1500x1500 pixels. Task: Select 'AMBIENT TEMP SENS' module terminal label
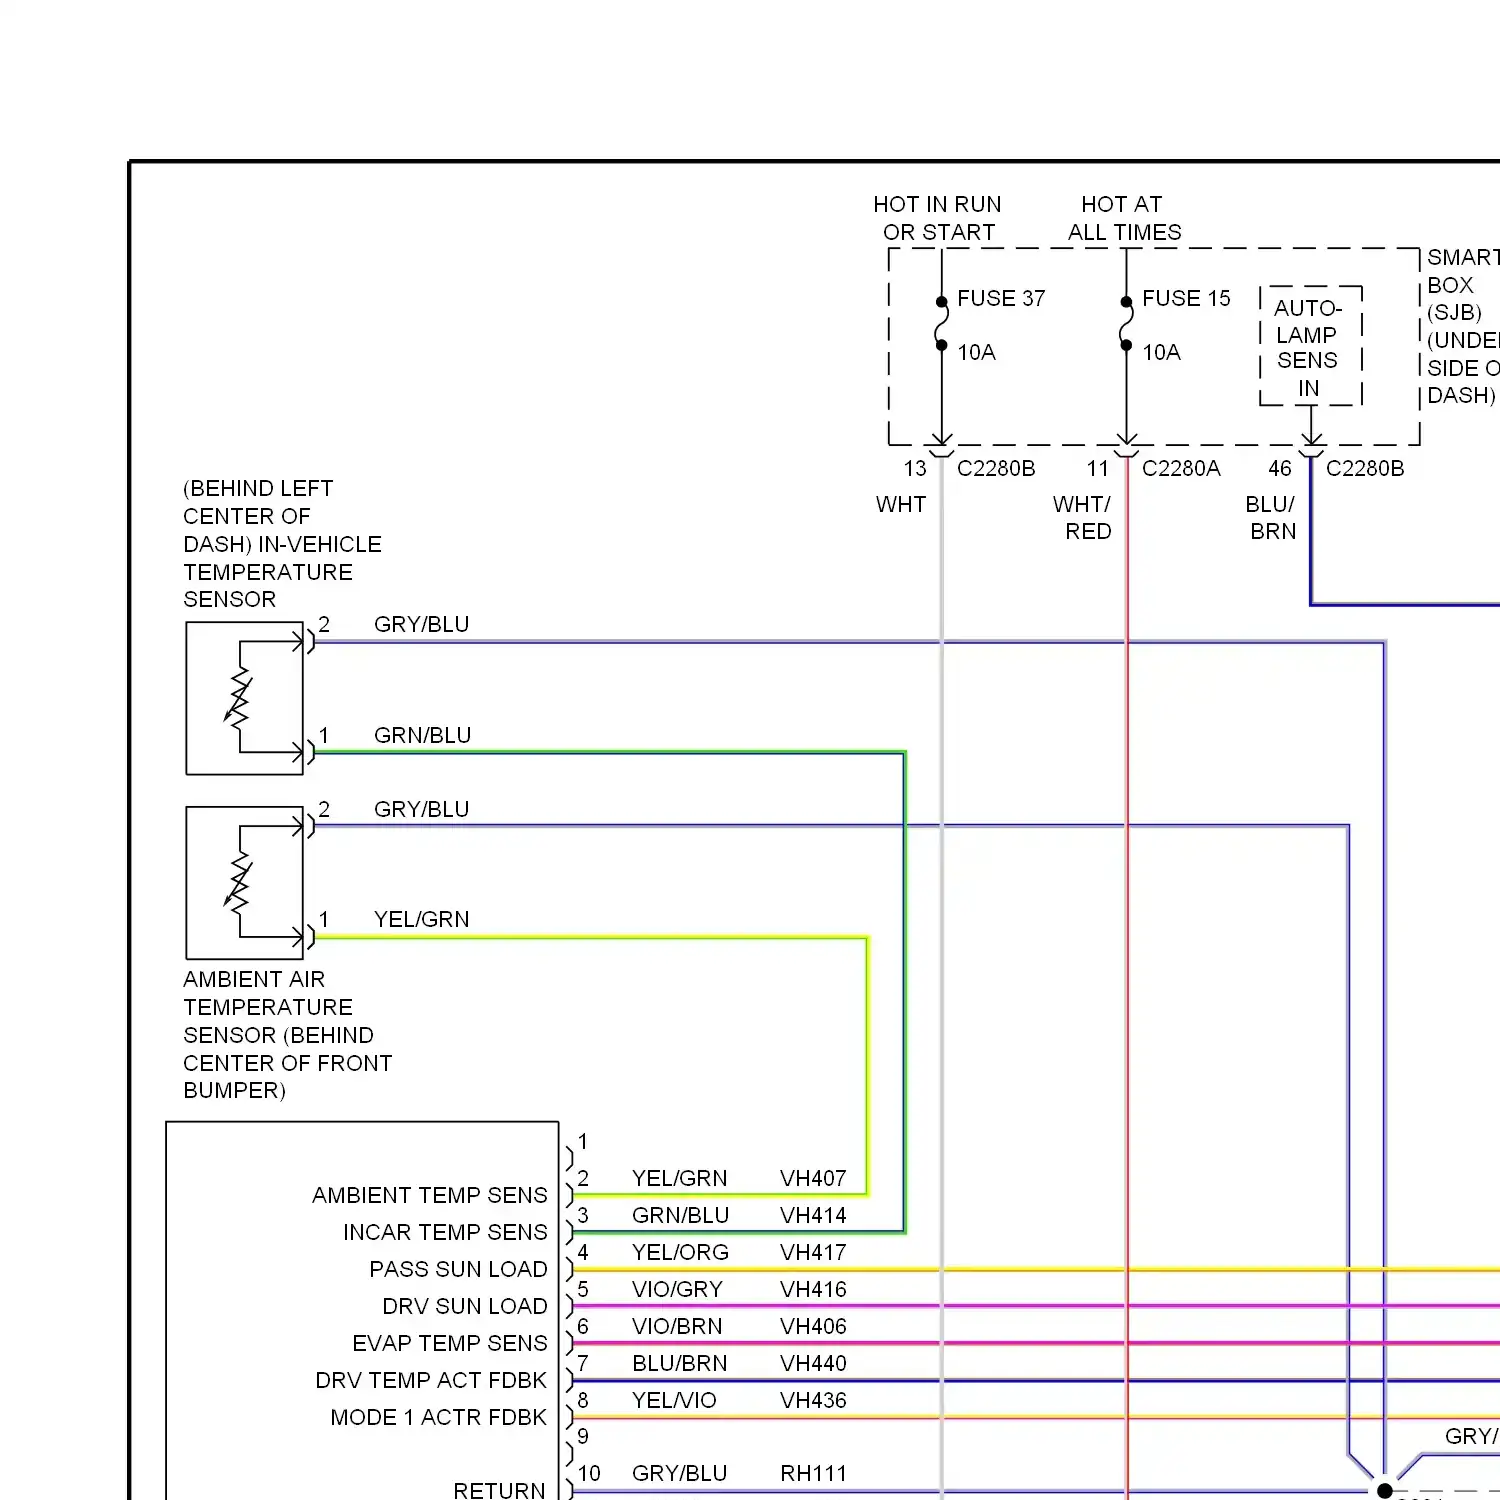click(429, 1195)
